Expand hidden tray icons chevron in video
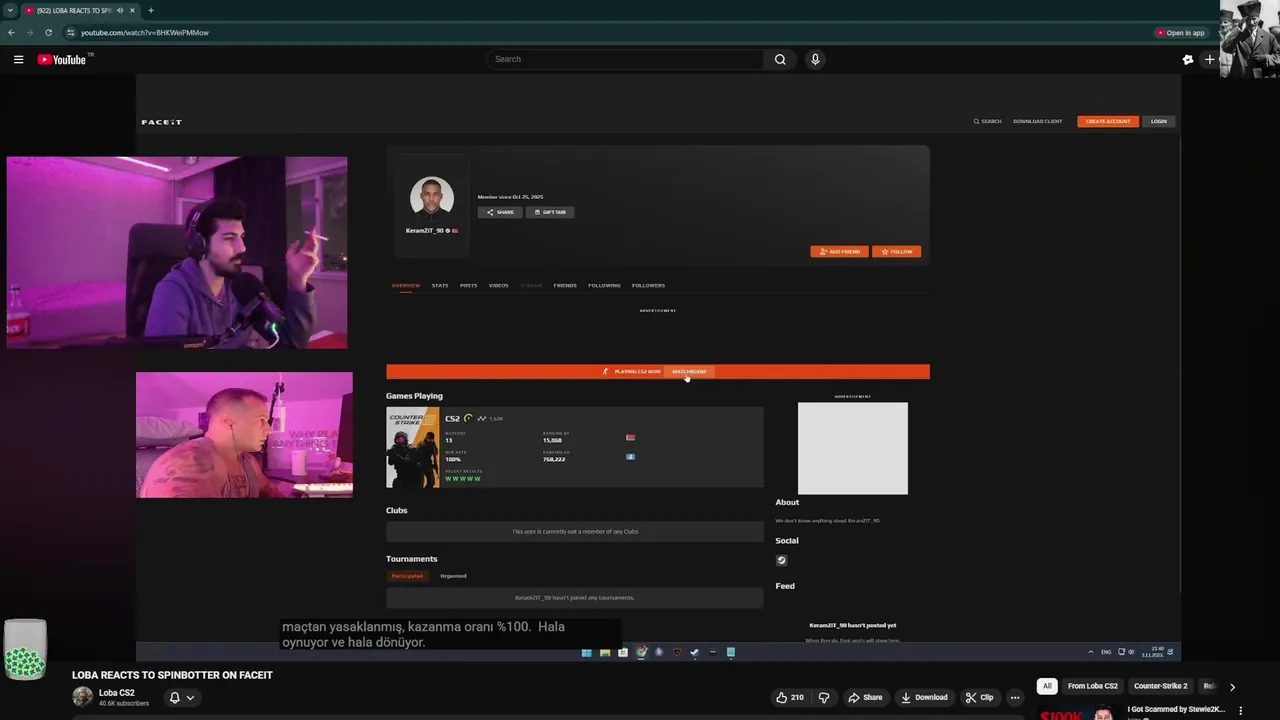 pos(1091,652)
